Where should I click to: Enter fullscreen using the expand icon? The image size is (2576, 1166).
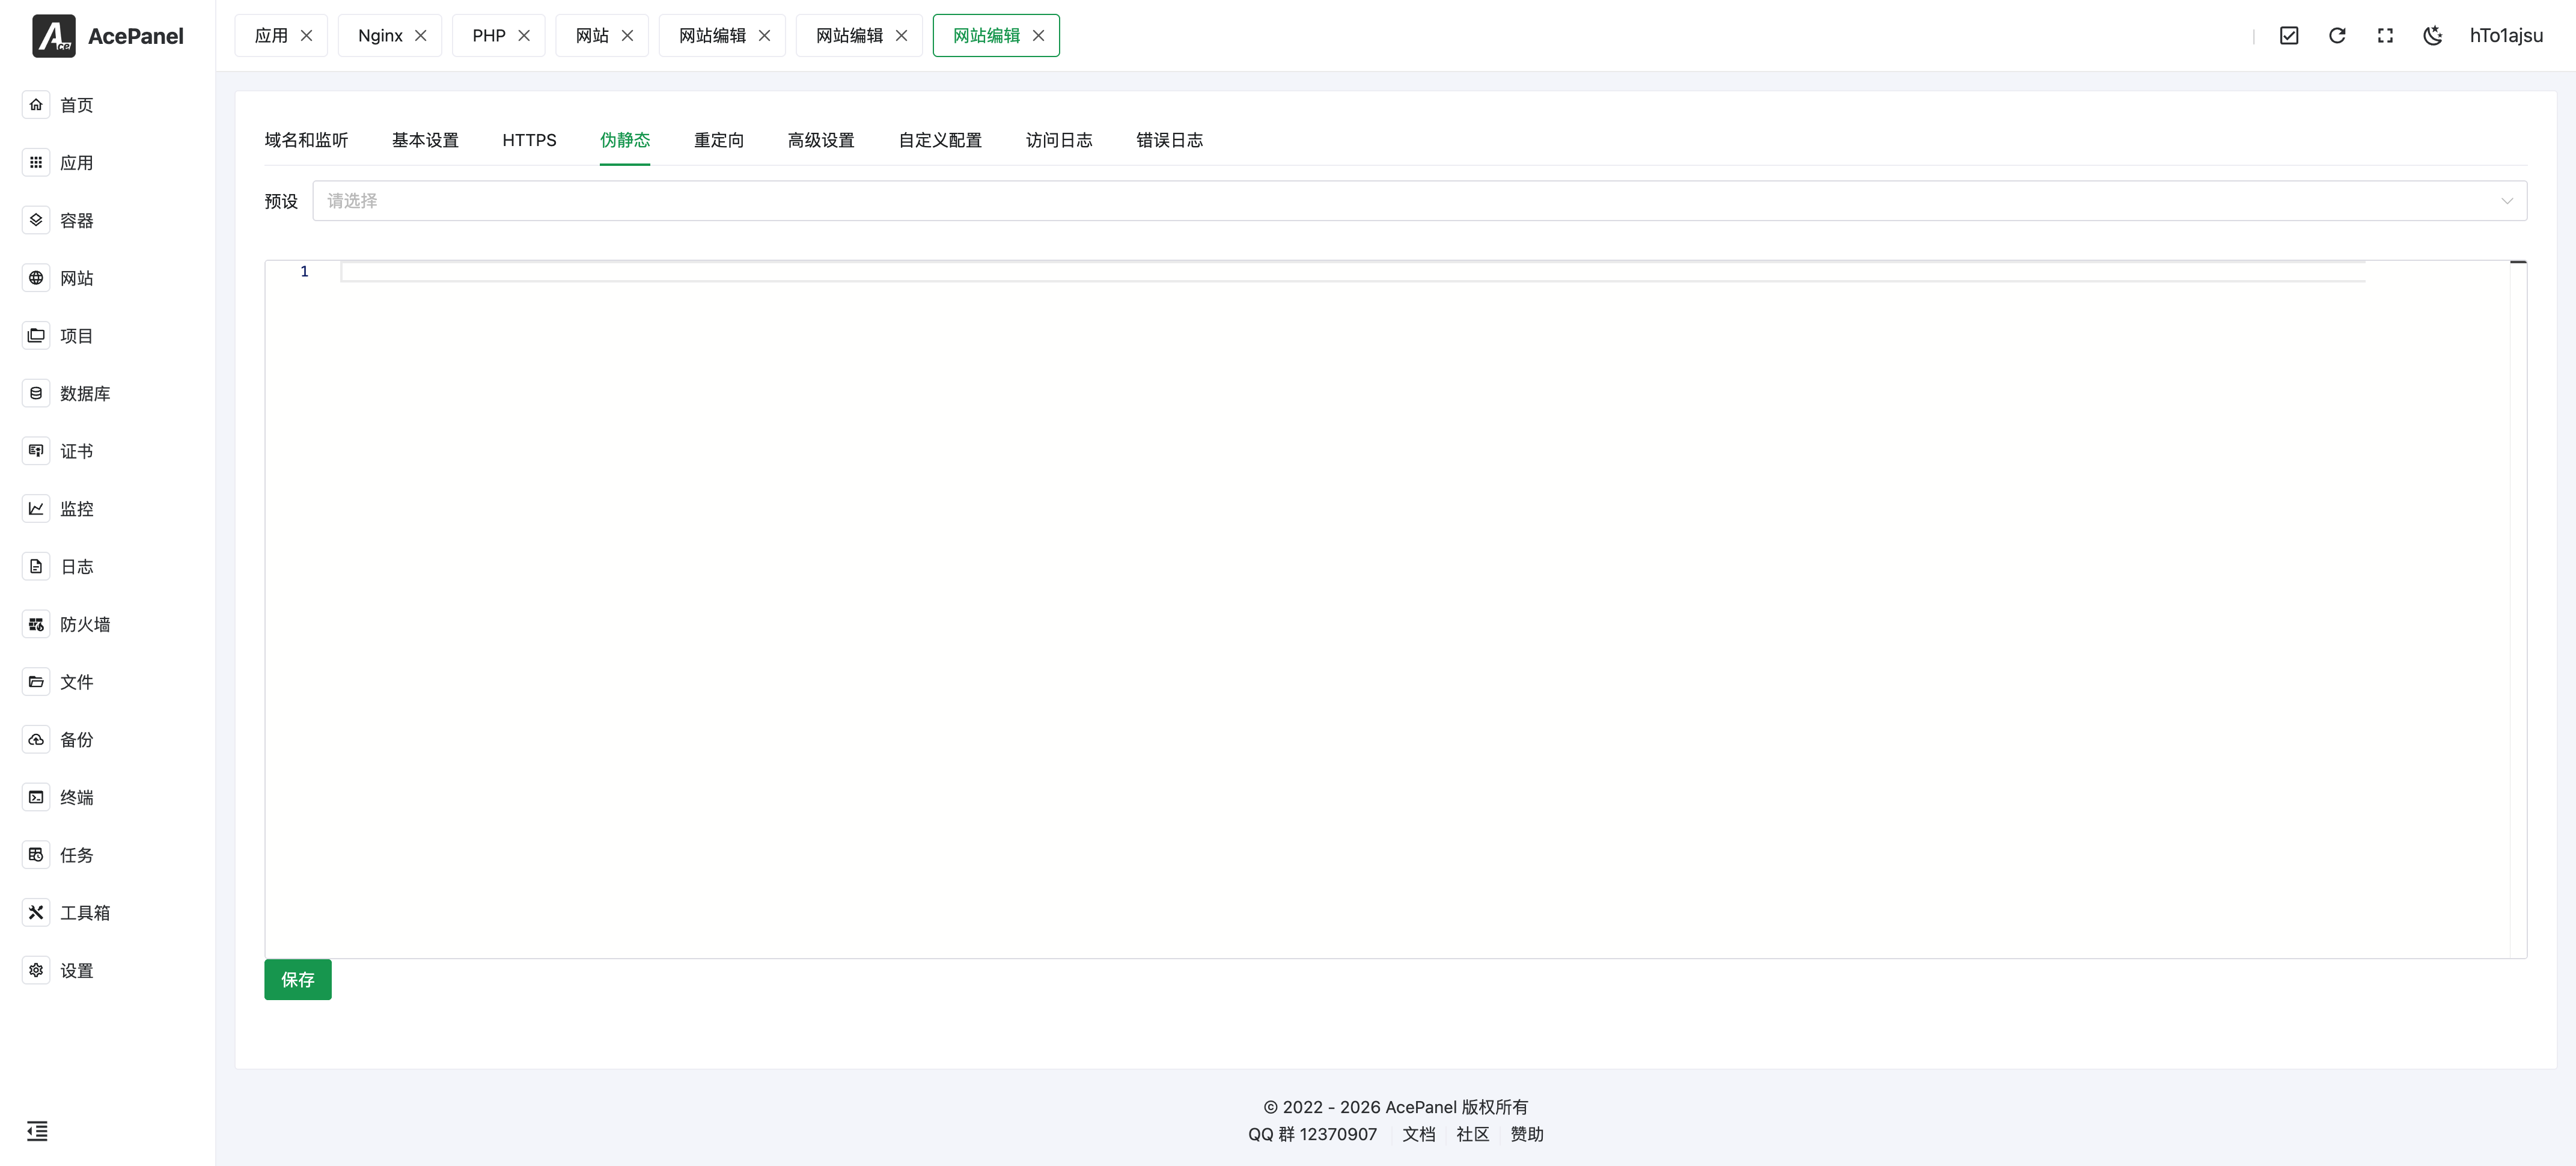click(x=2385, y=36)
